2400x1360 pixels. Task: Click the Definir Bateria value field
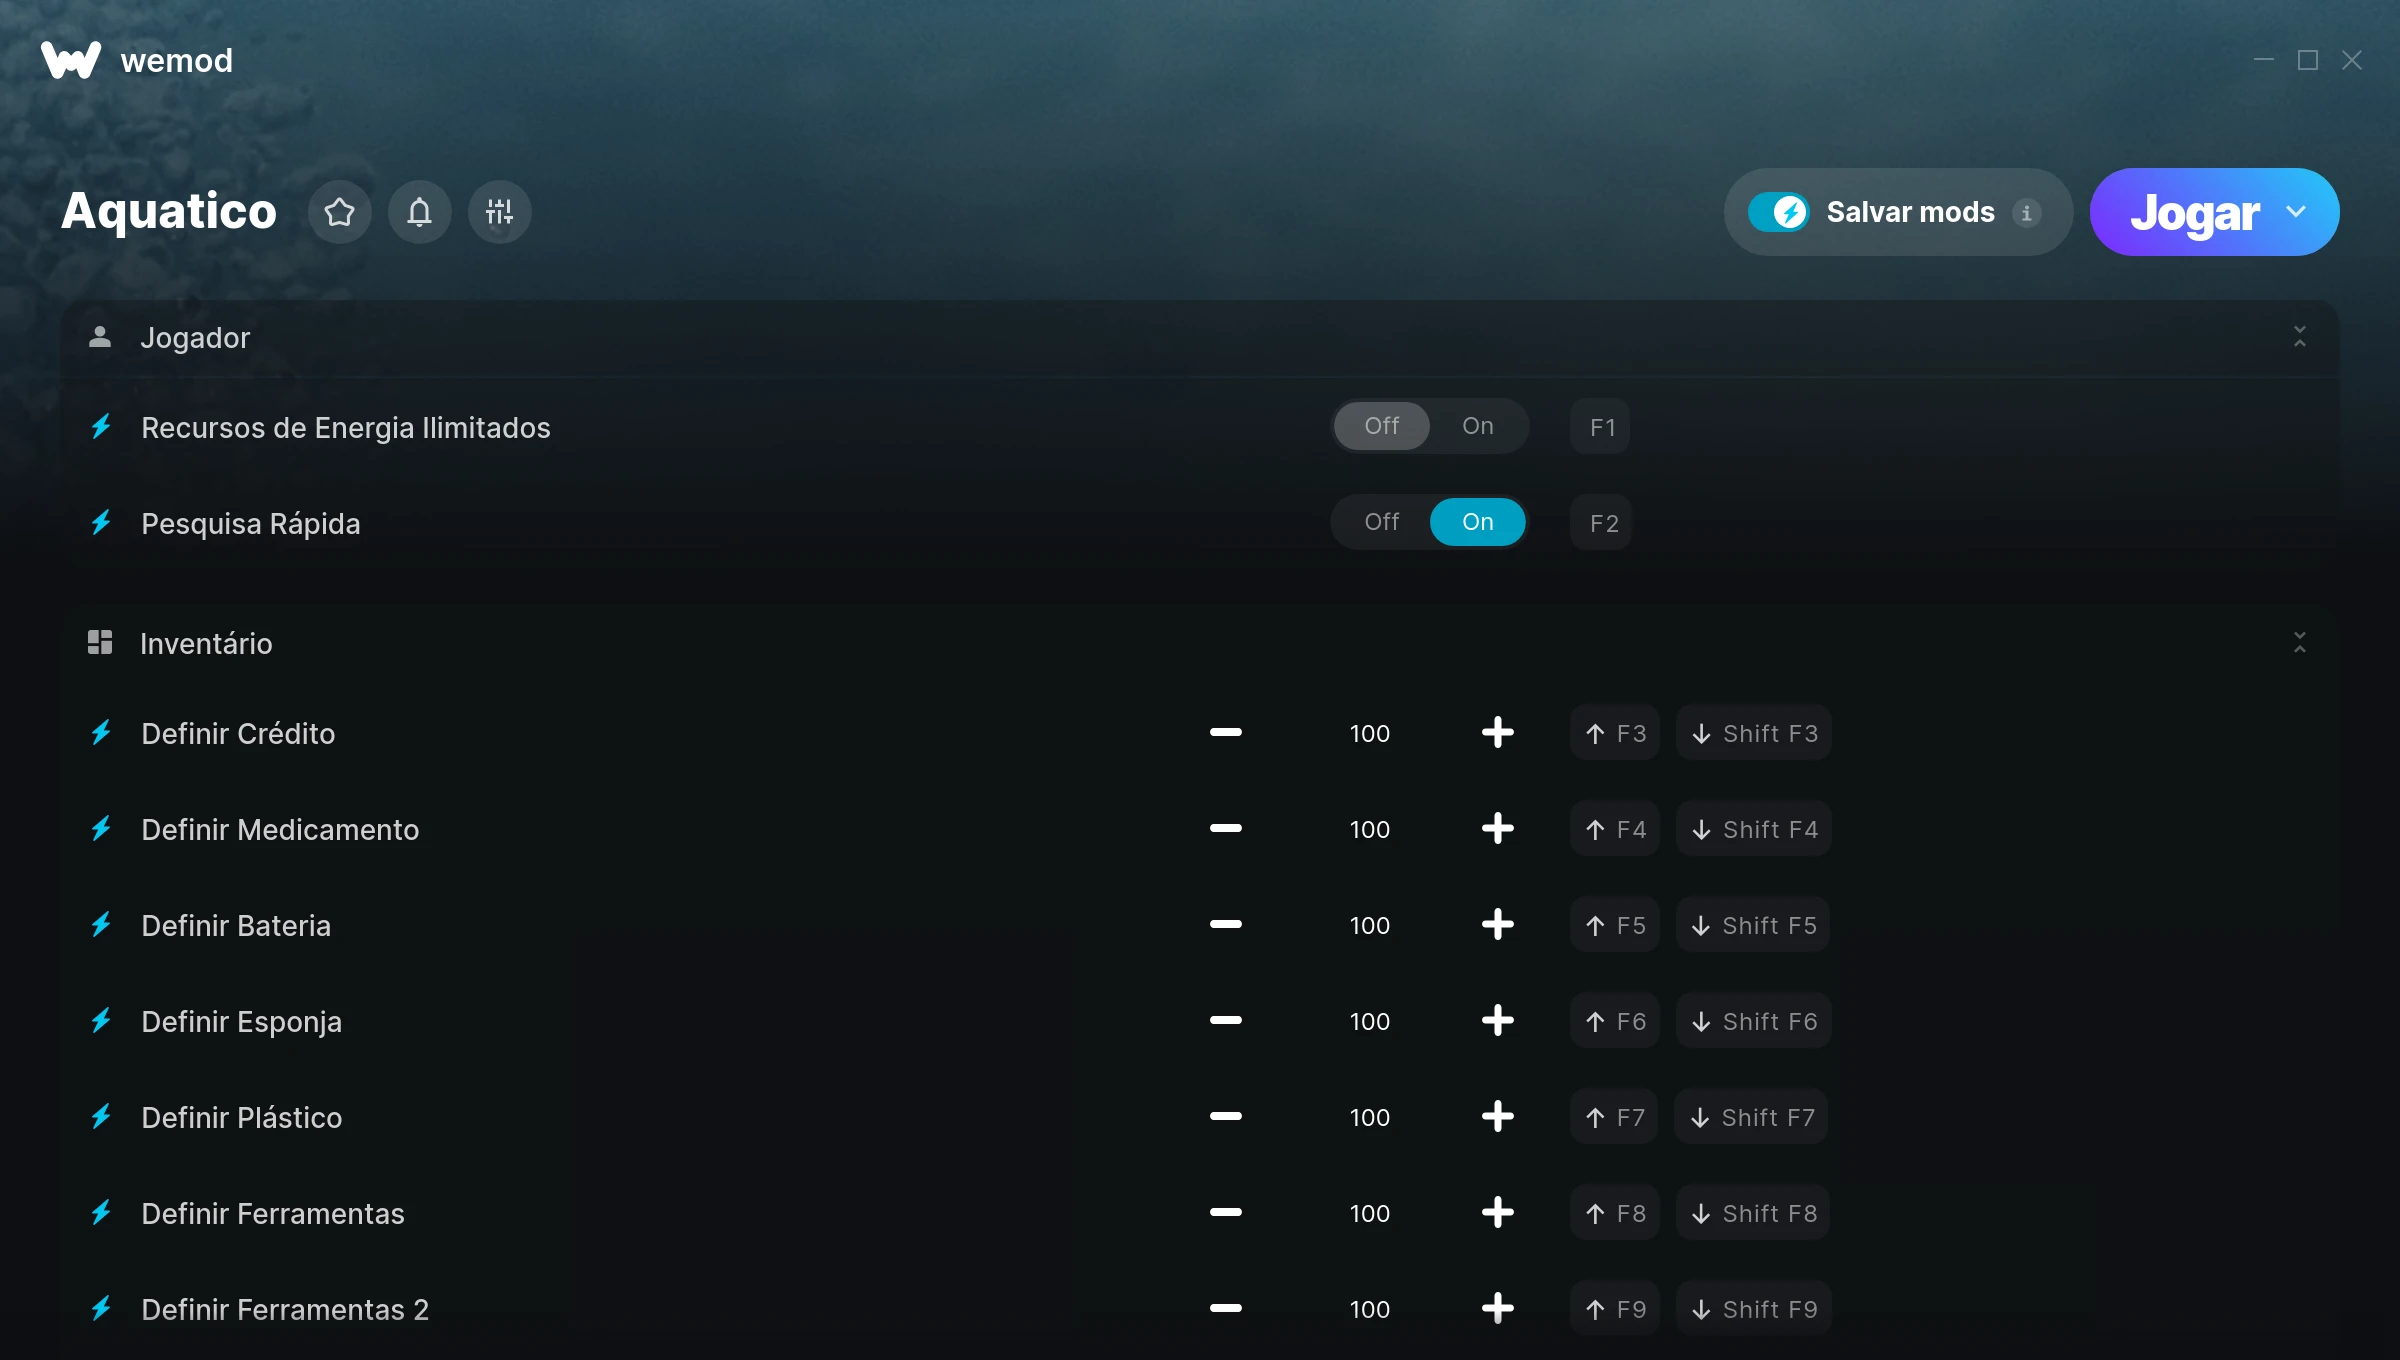coord(1369,925)
